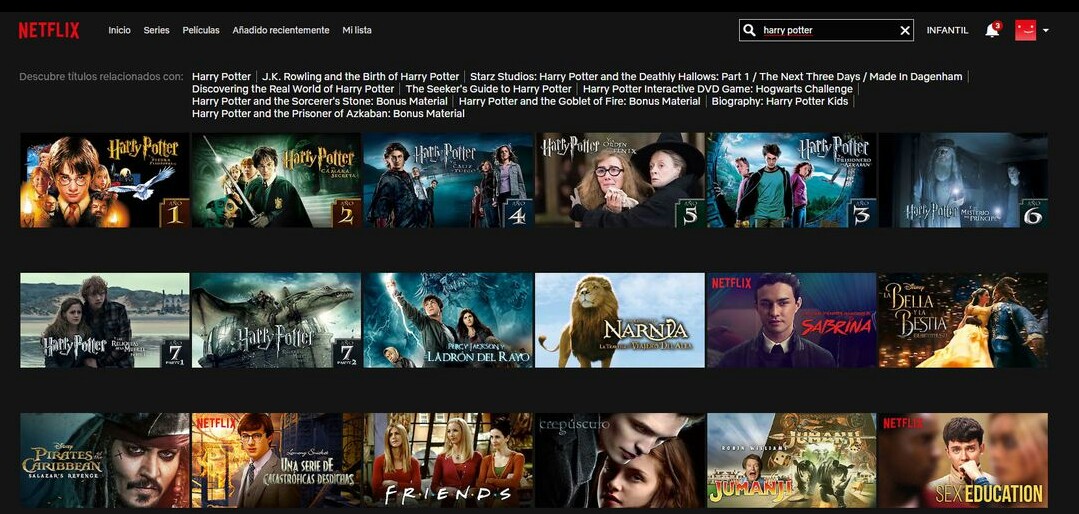Screen dimensions: 1079x514
Task: Open the notifications bell
Action: 992,30
